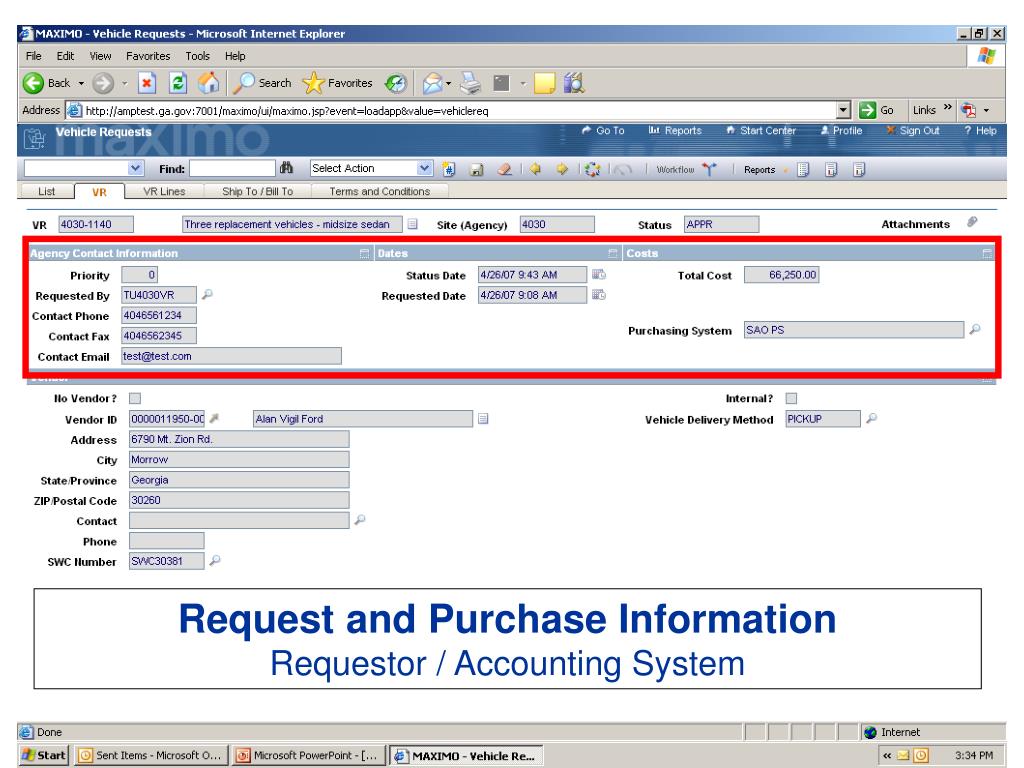Viewport: 1024px width, 768px height.
Task: Open the Select Action dropdown
Action: pyautogui.click(x=424, y=168)
